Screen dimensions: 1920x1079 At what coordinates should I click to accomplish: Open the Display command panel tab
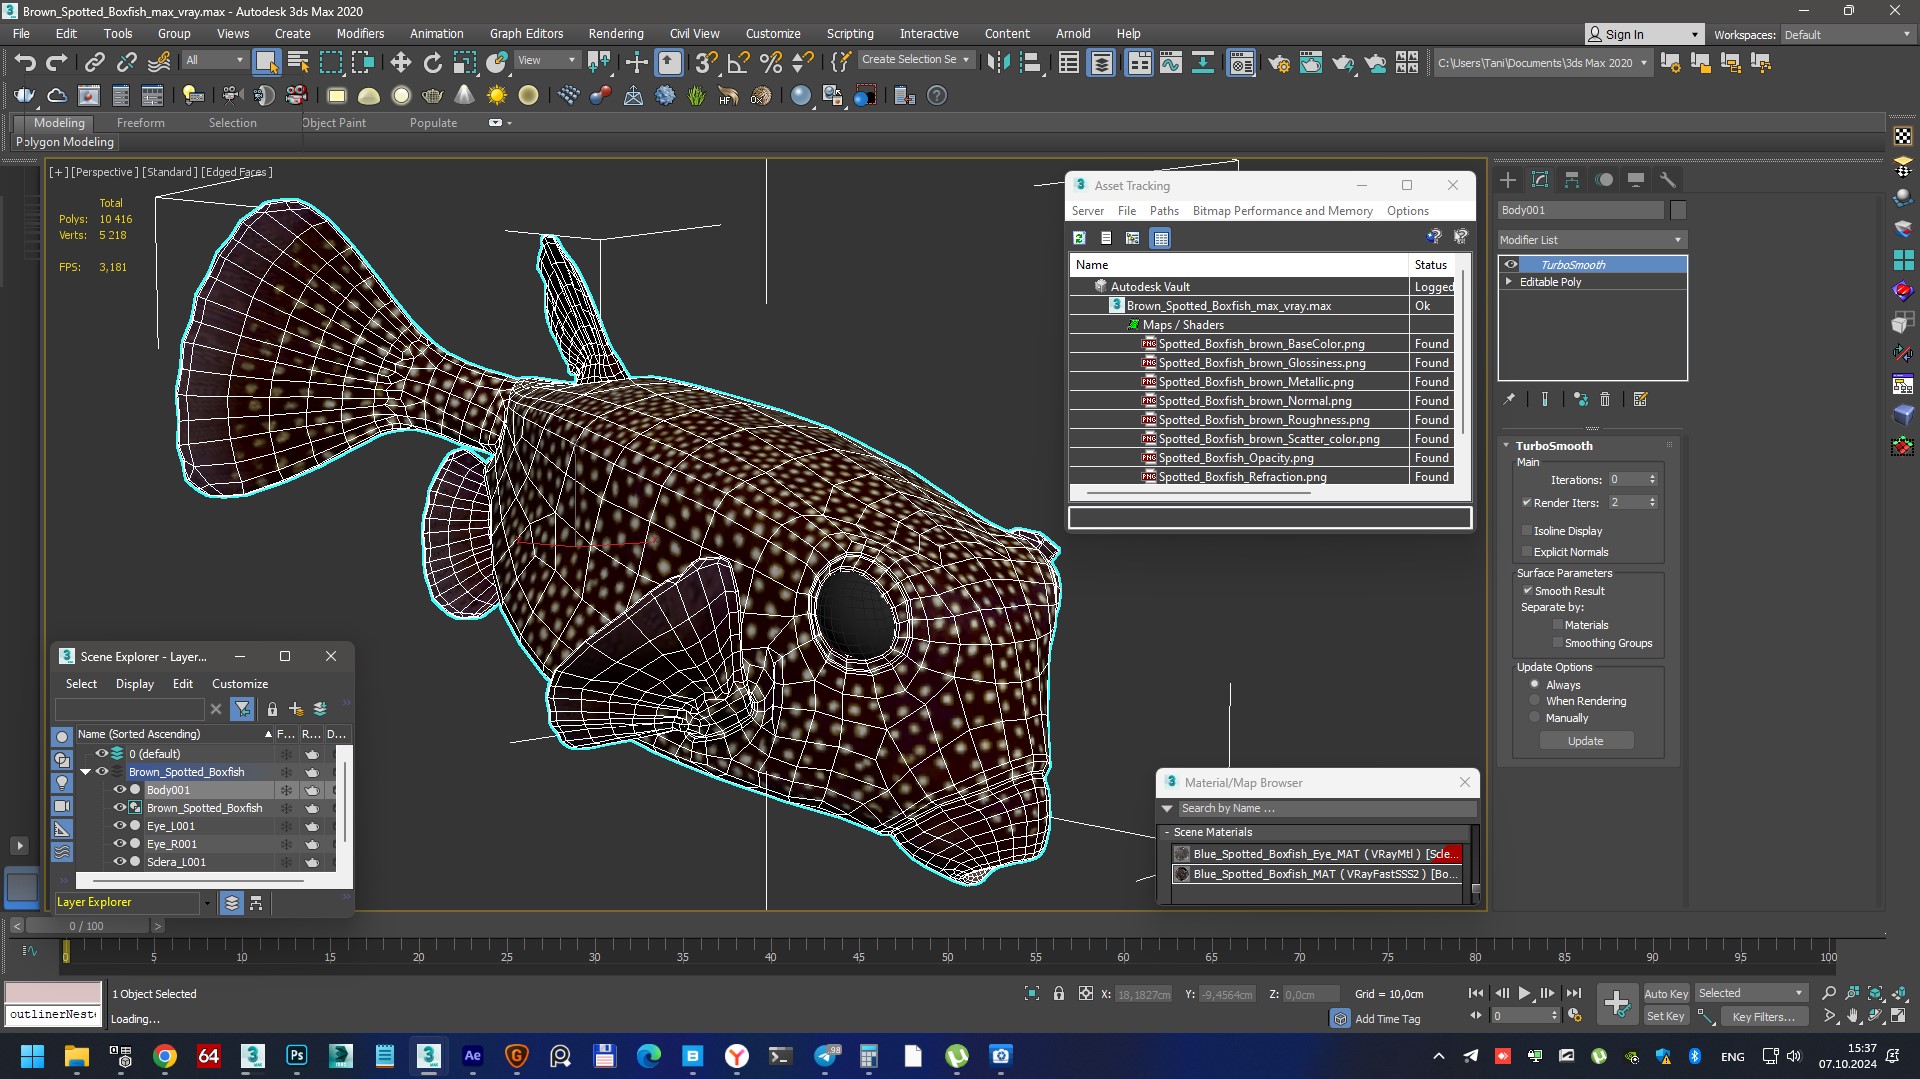1636,180
